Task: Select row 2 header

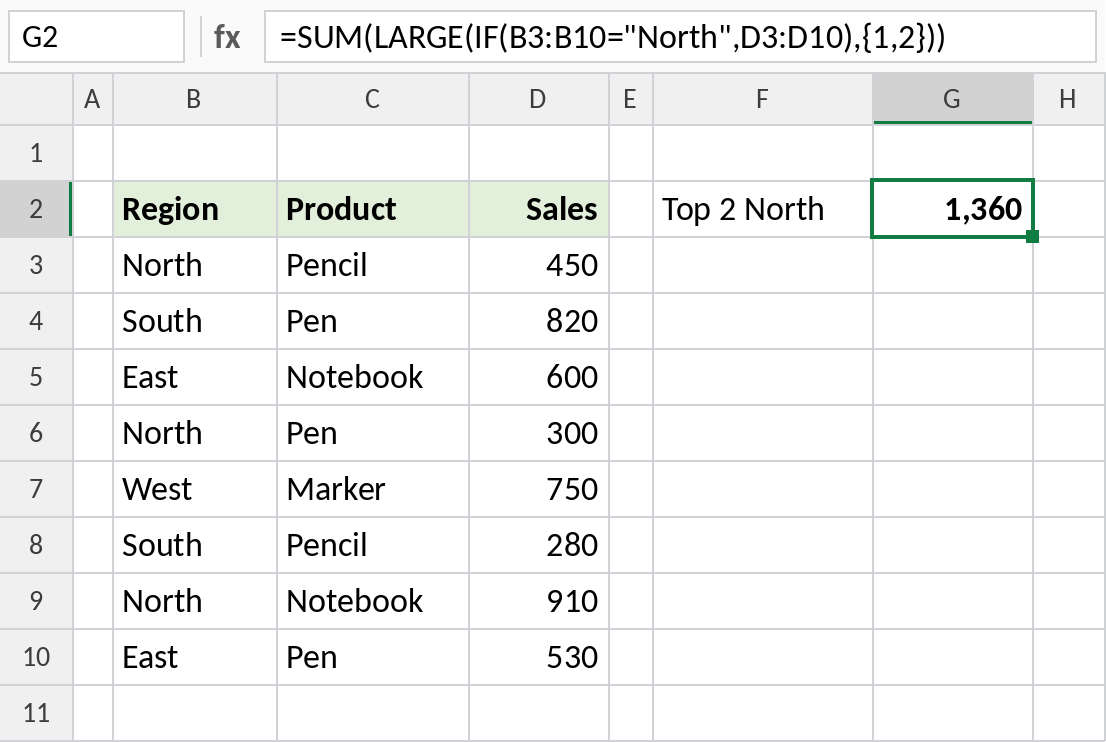Action: pyautogui.click(x=36, y=209)
